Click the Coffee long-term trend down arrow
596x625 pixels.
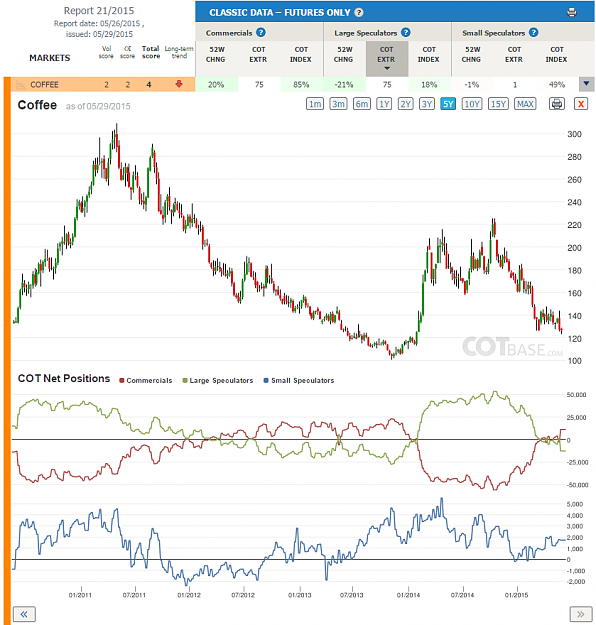(179, 84)
